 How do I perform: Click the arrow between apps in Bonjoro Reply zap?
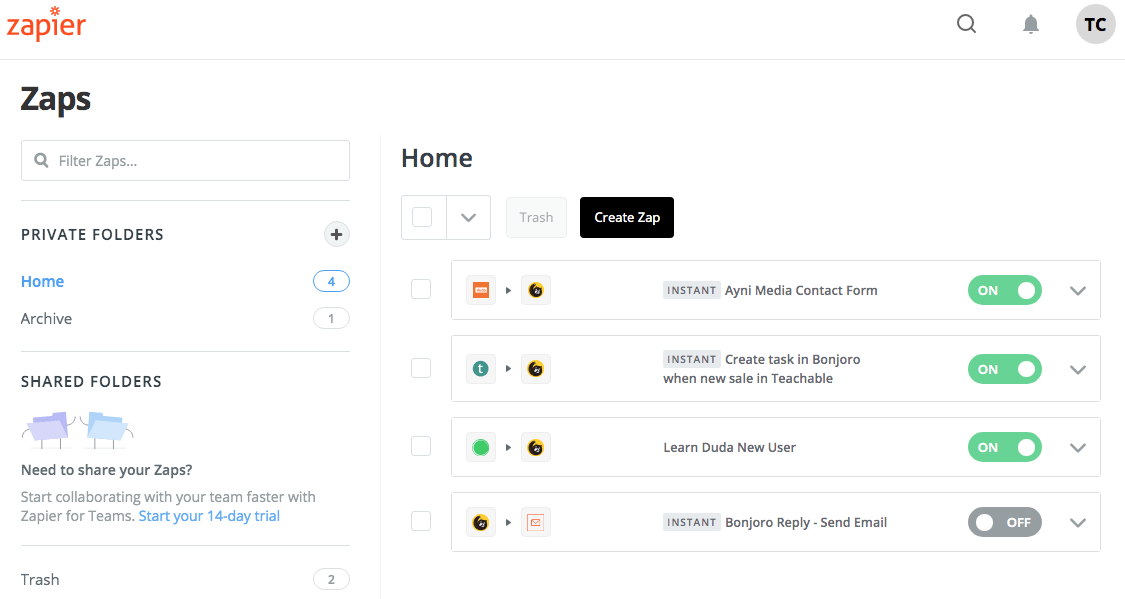tap(508, 522)
